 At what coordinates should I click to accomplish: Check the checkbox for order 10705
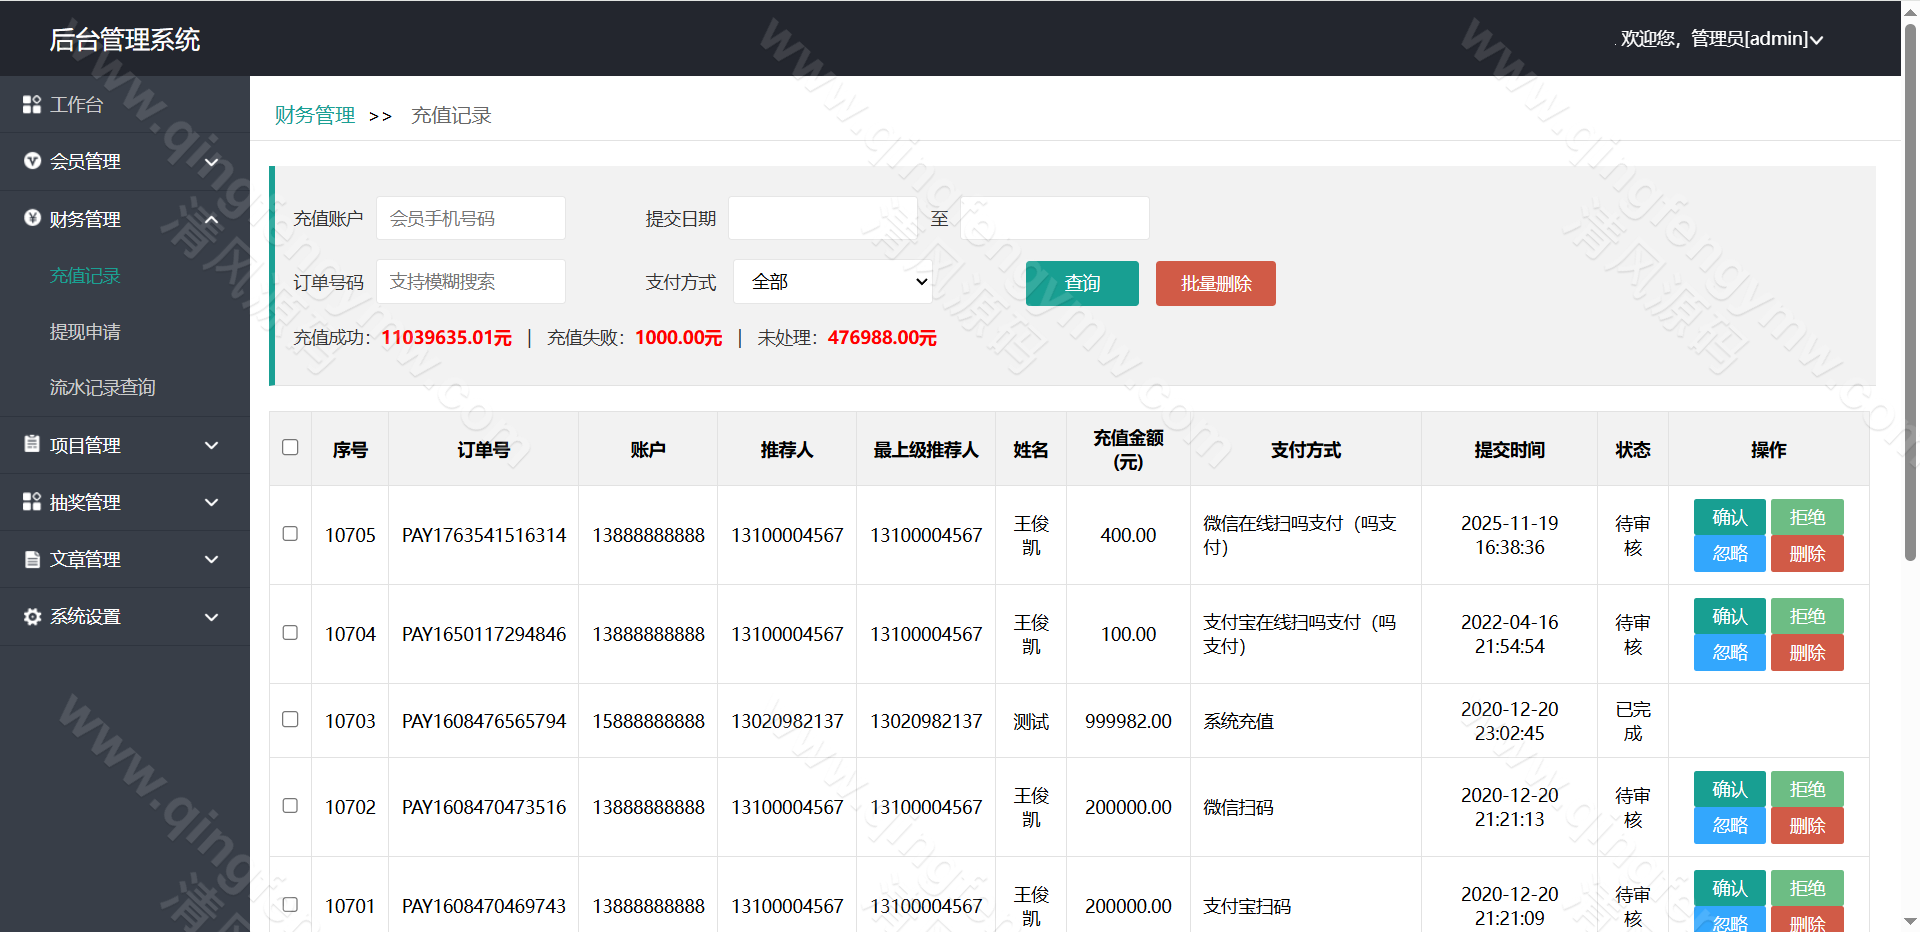pos(290,534)
